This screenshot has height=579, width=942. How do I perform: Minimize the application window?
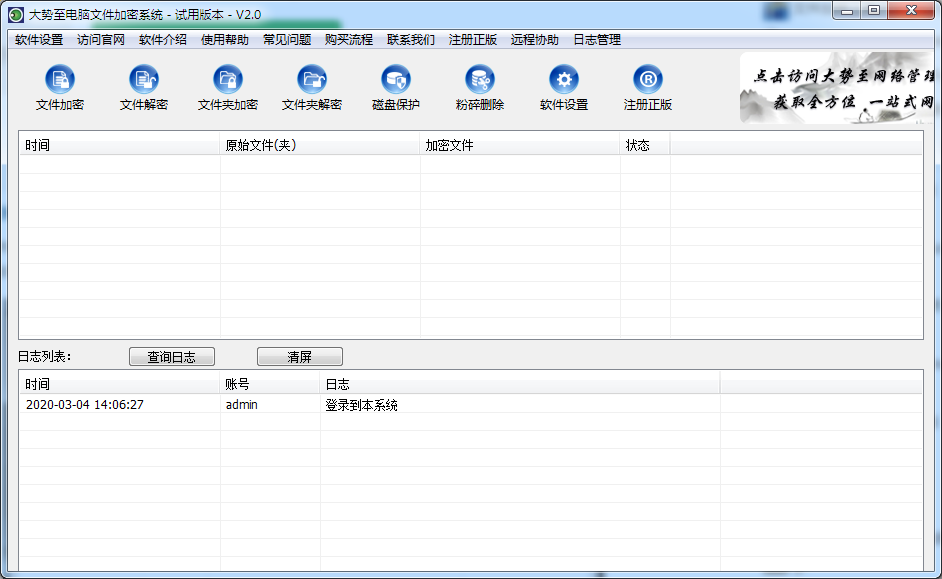coord(847,11)
